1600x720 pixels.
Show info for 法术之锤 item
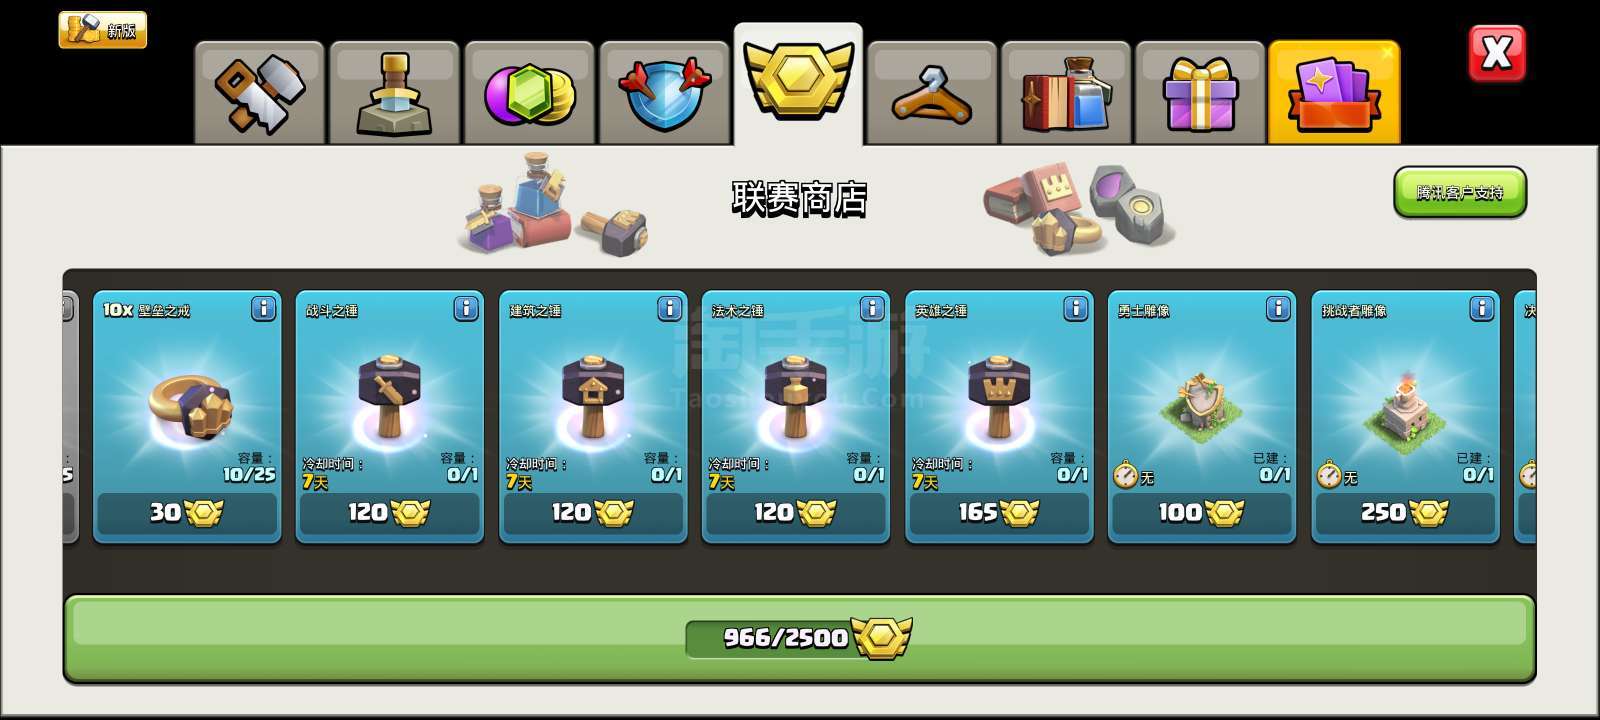[x=872, y=308]
